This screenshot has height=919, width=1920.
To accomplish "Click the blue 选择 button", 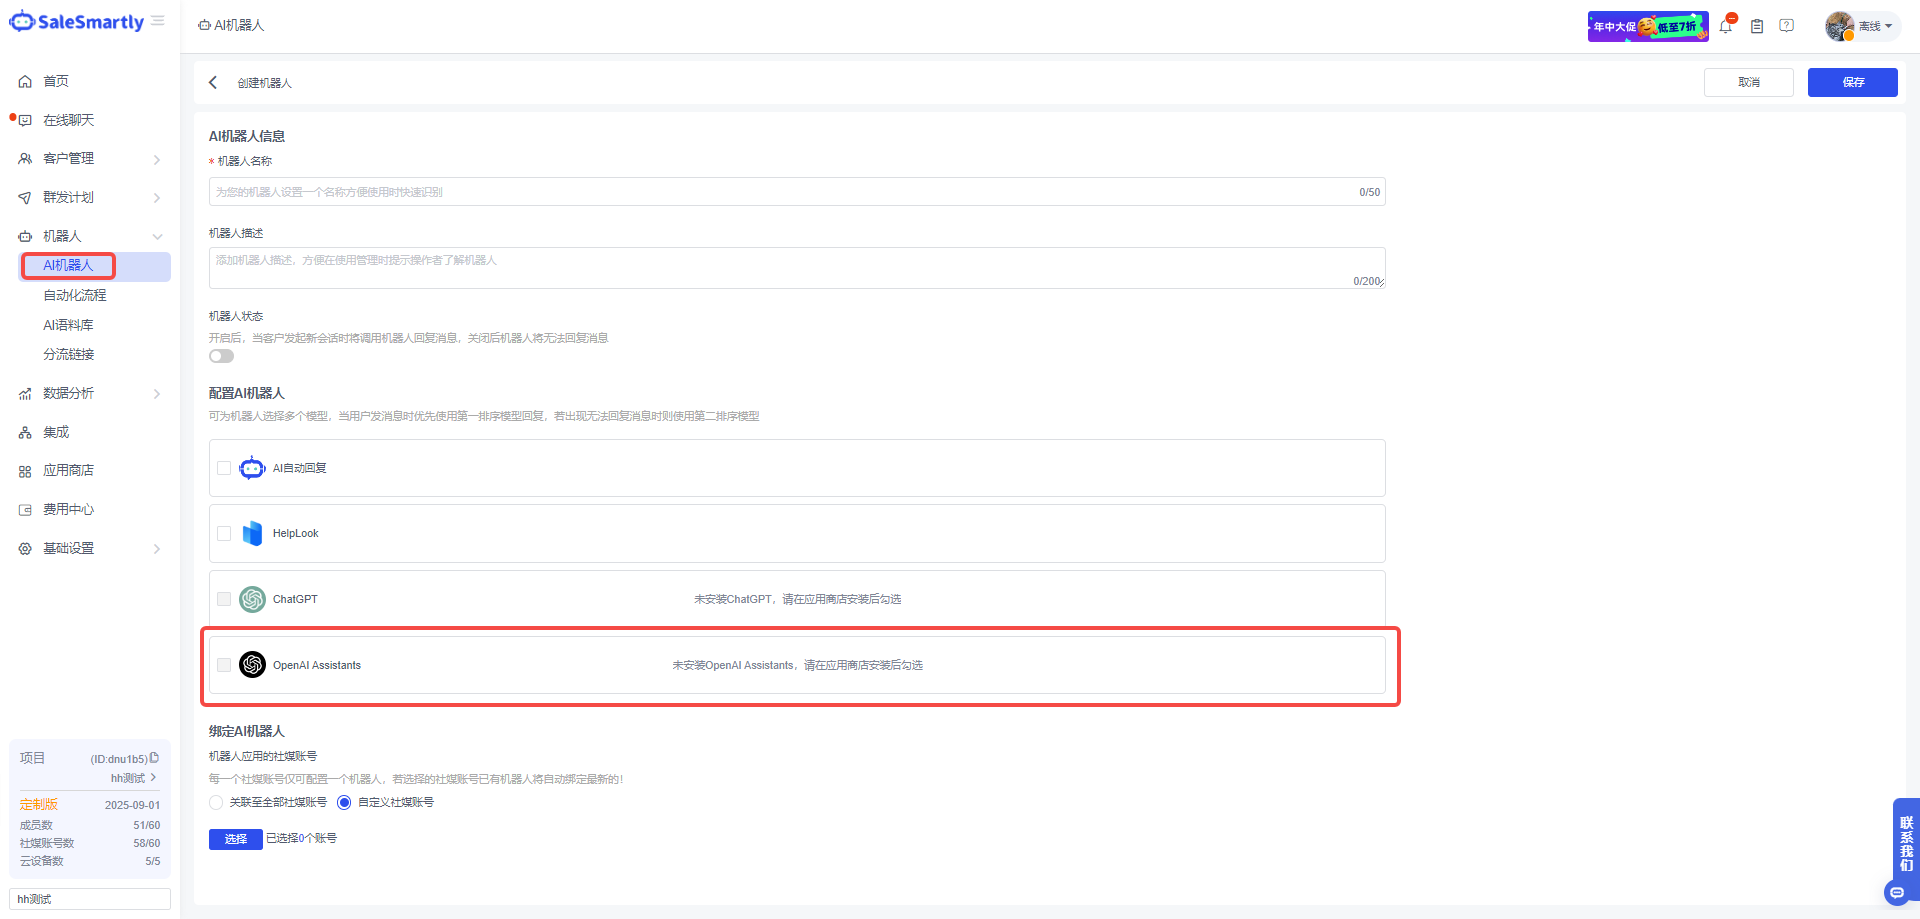I will (235, 839).
